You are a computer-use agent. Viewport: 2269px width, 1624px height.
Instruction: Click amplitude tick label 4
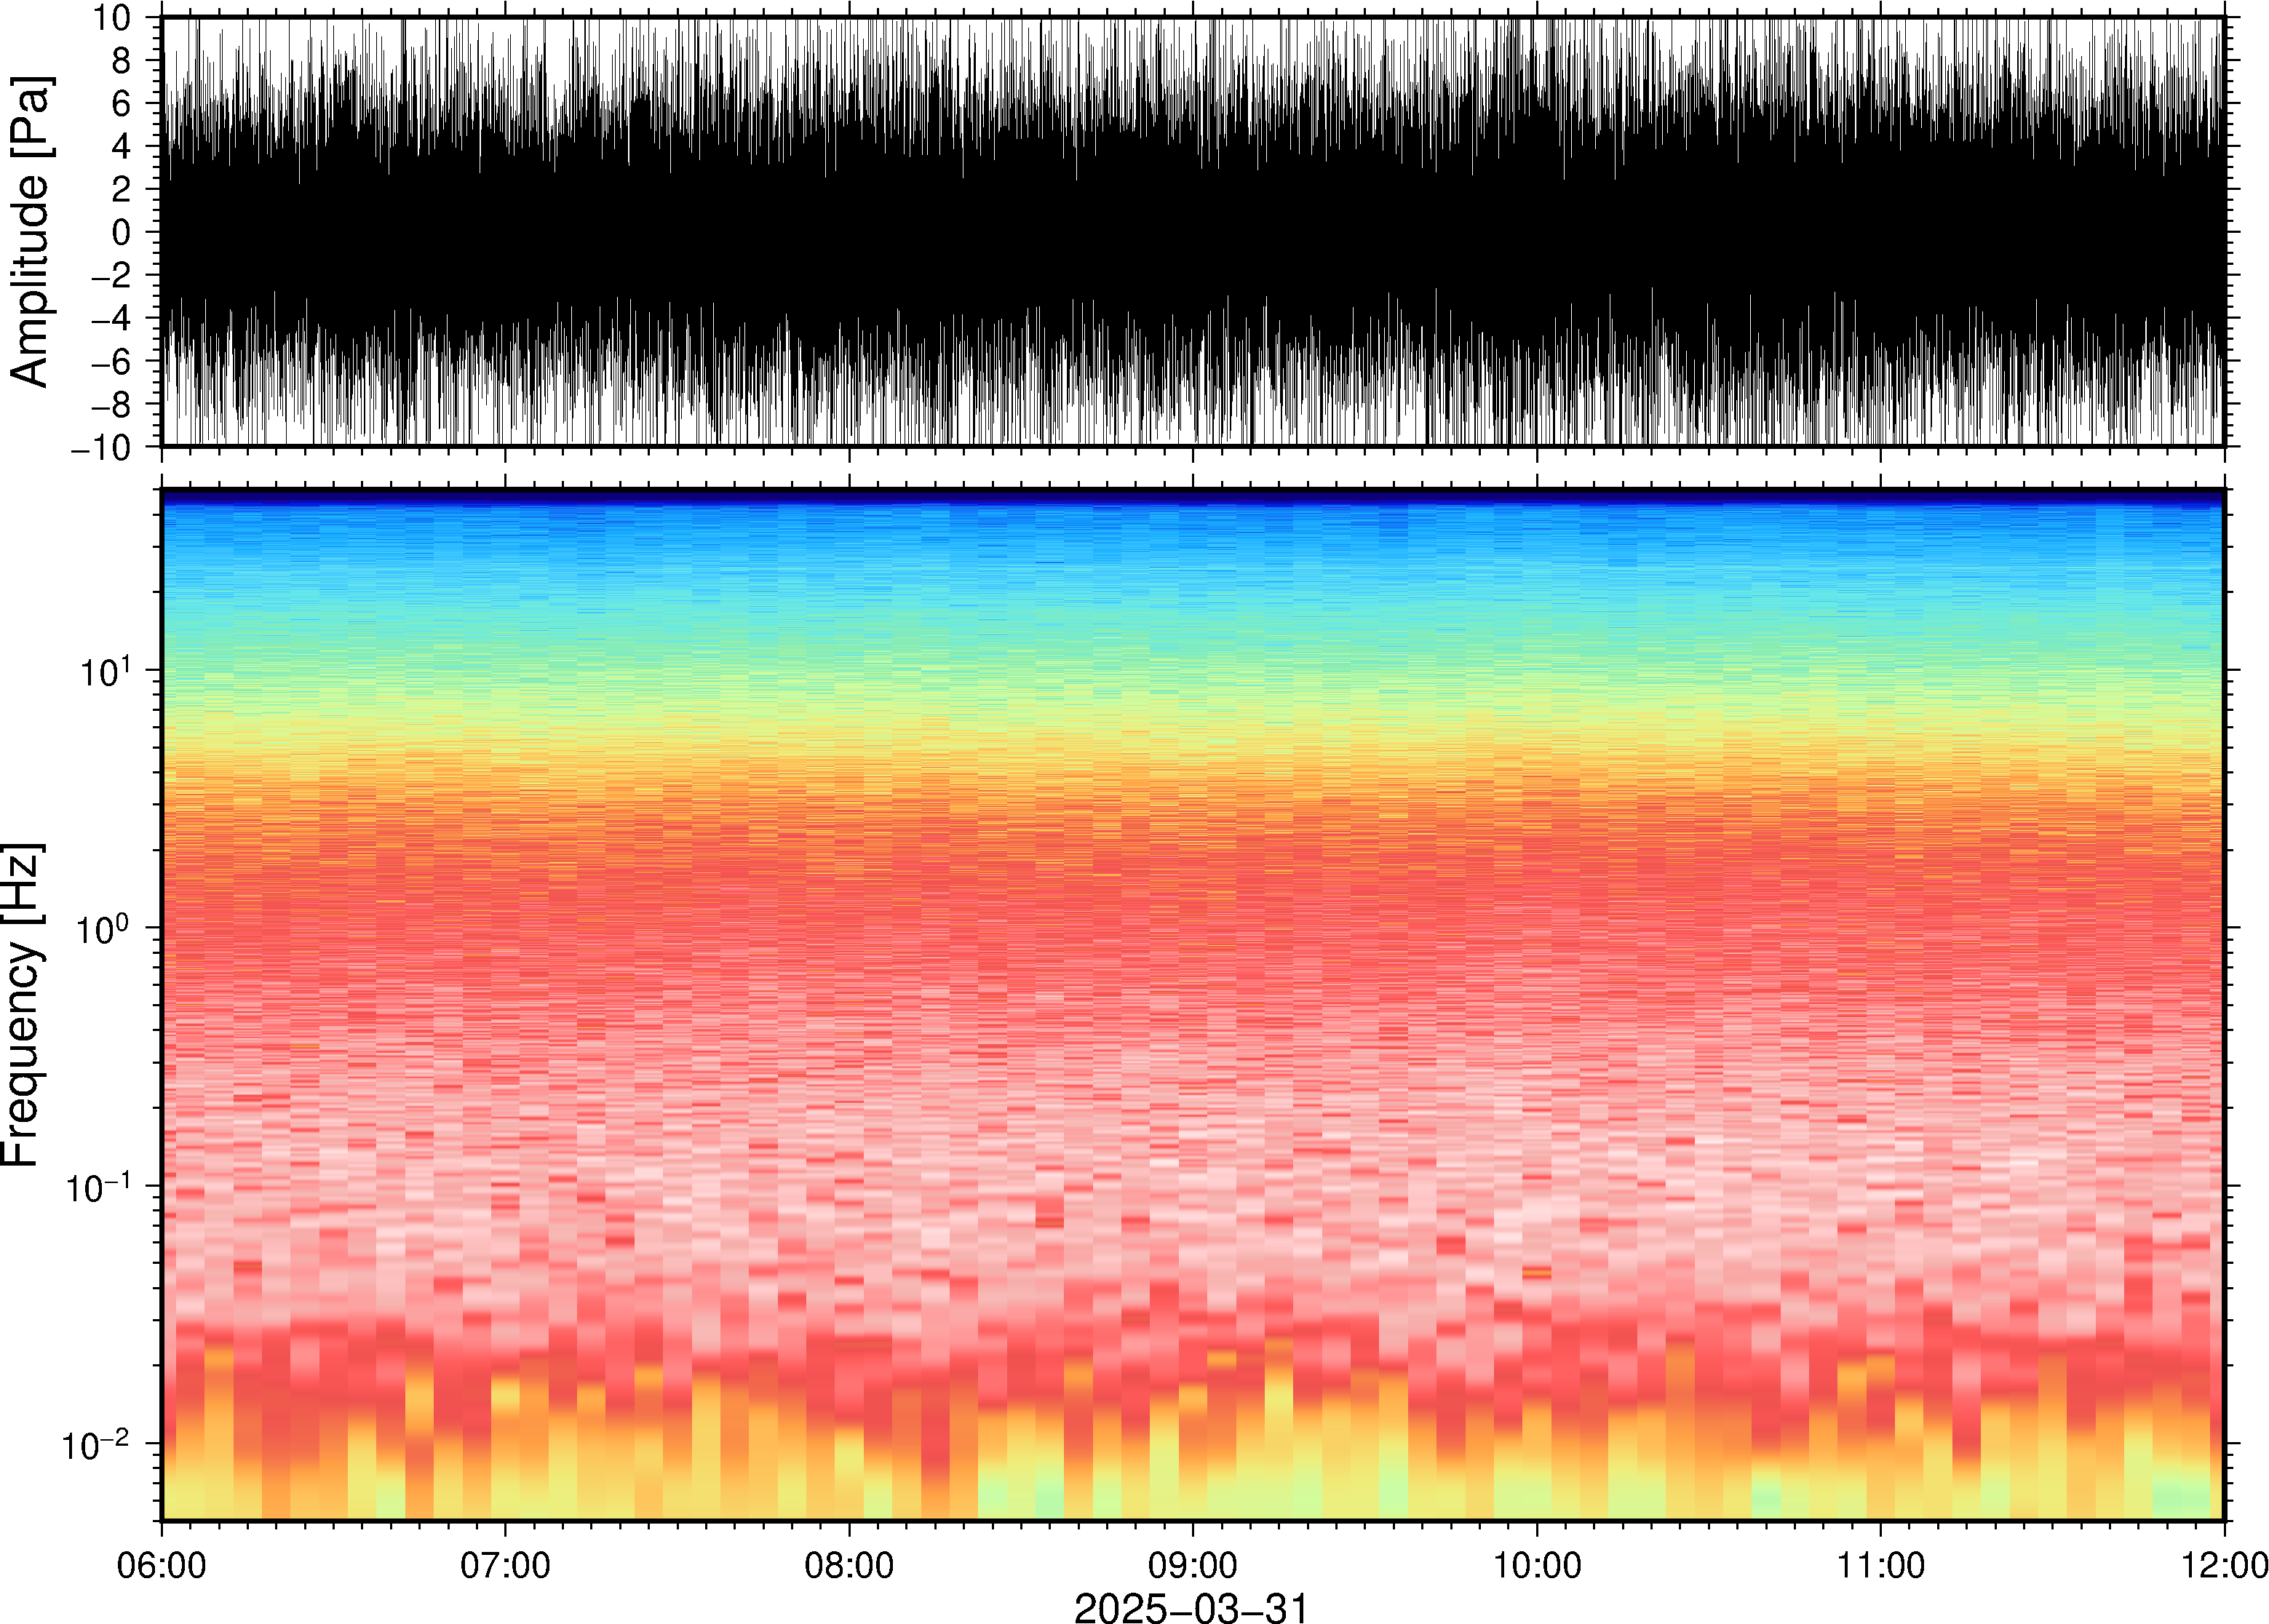point(122,147)
